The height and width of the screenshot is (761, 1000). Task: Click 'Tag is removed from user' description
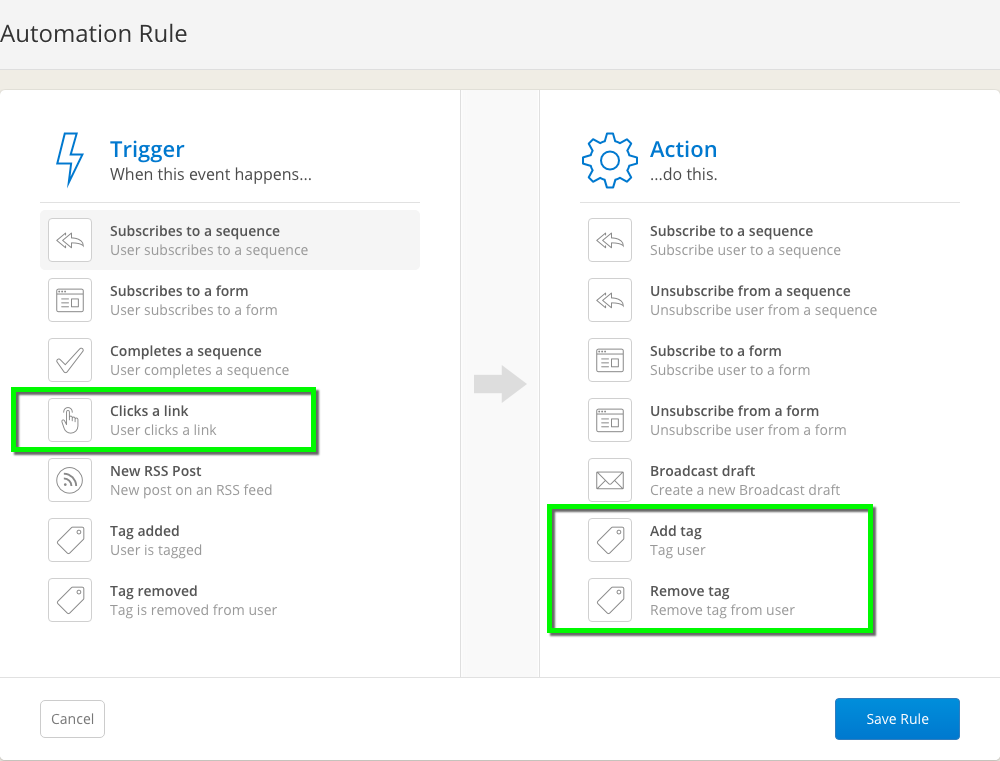[x=193, y=610]
